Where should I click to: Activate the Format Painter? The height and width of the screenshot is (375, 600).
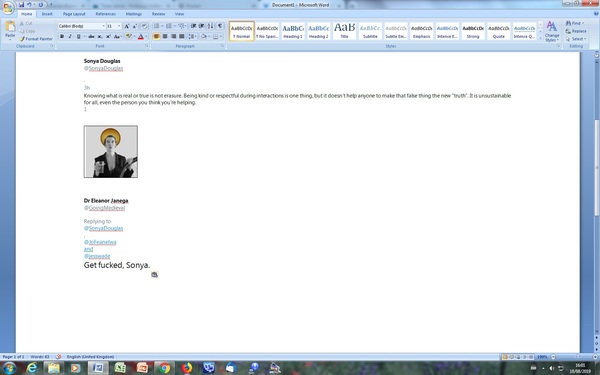[36, 39]
